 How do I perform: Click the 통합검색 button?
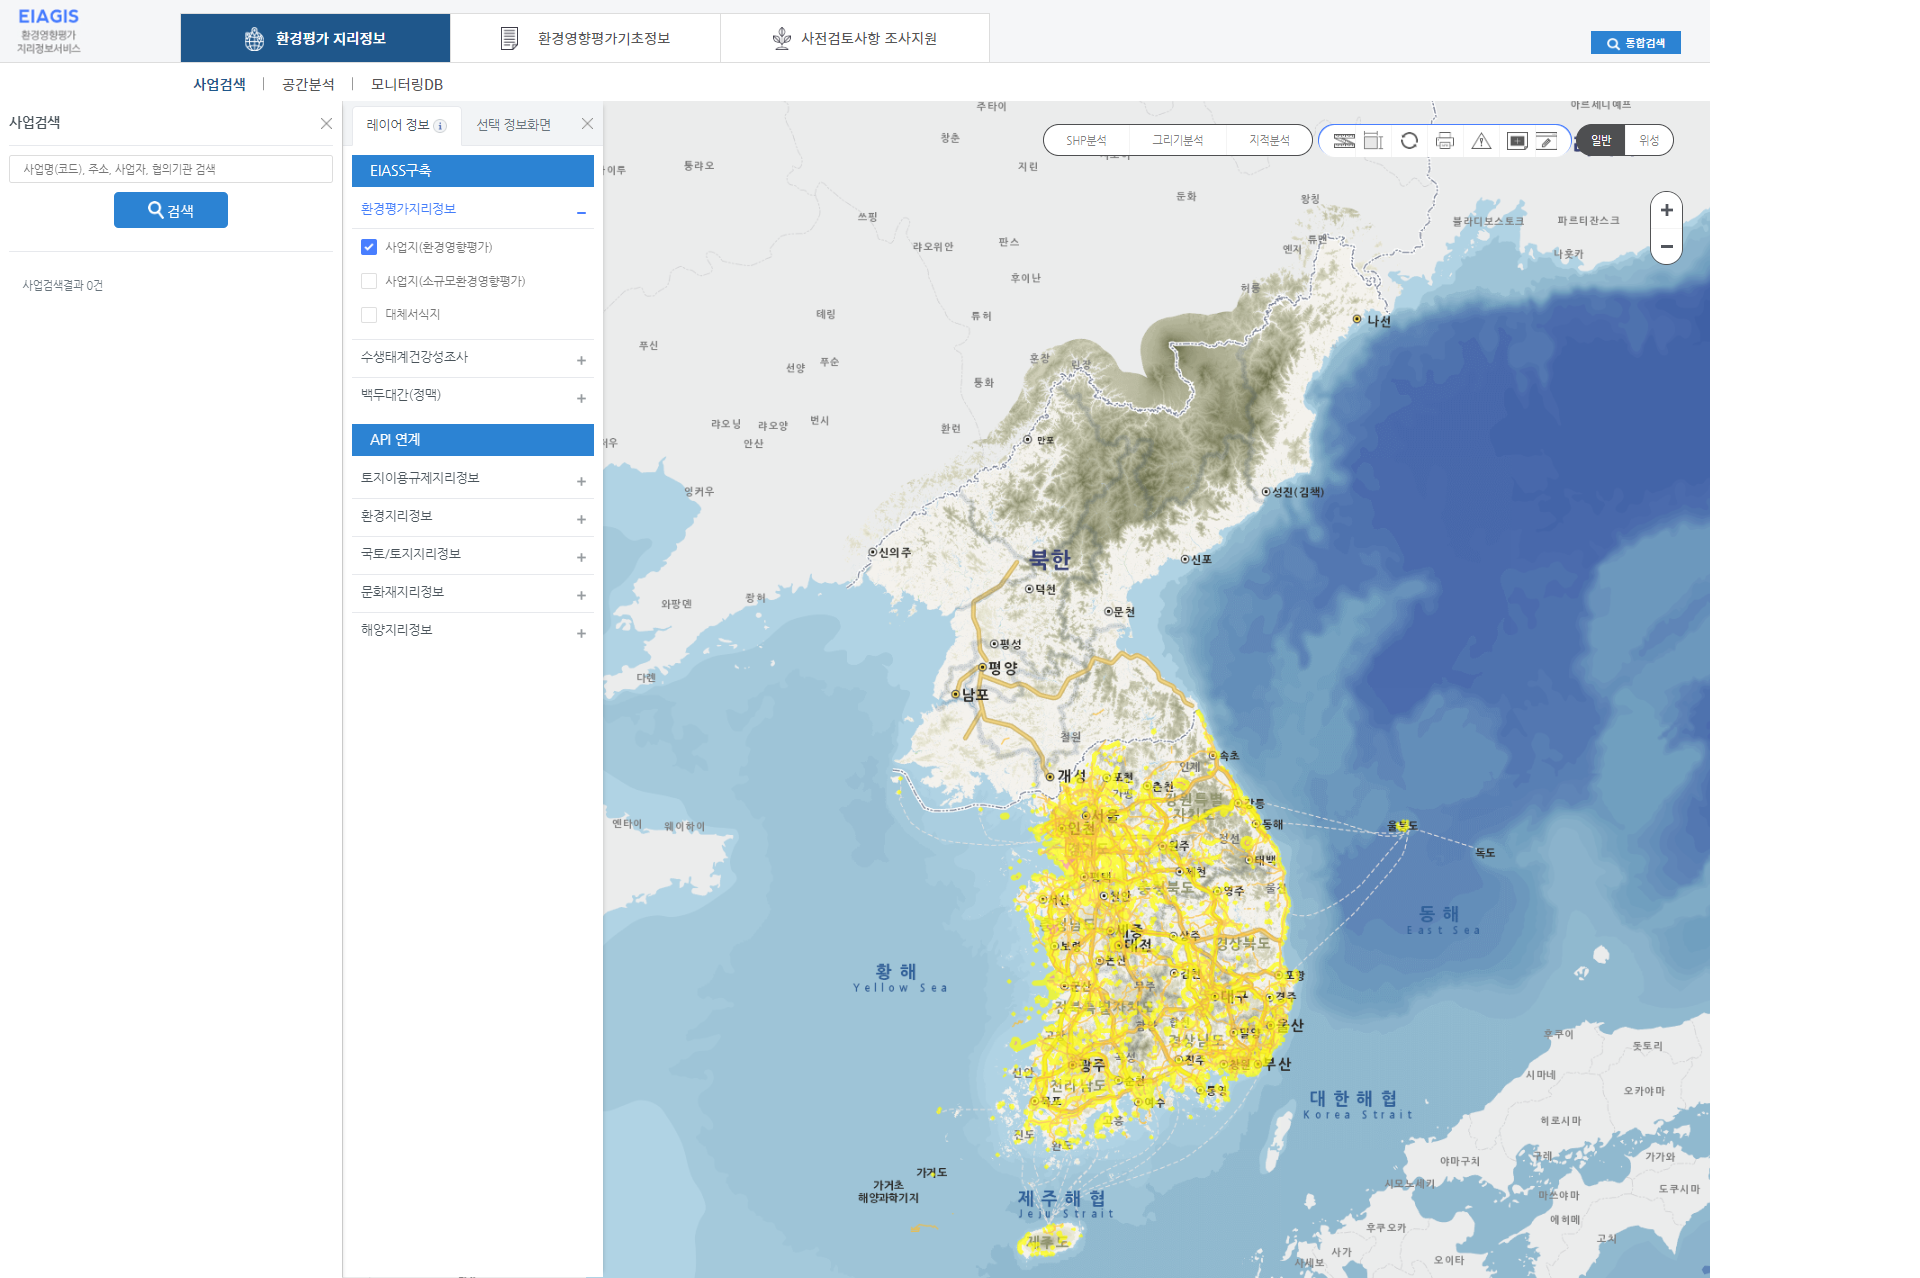[x=1635, y=43]
